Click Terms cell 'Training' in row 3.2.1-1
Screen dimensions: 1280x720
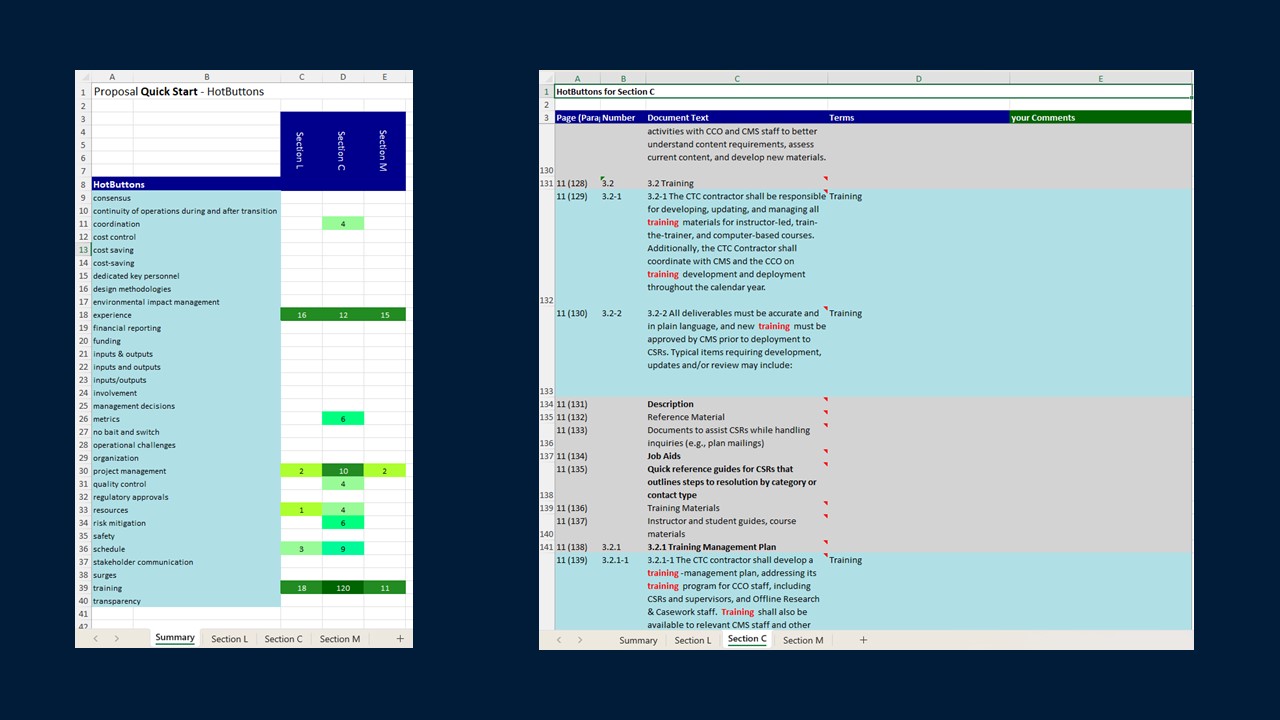tap(919, 592)
